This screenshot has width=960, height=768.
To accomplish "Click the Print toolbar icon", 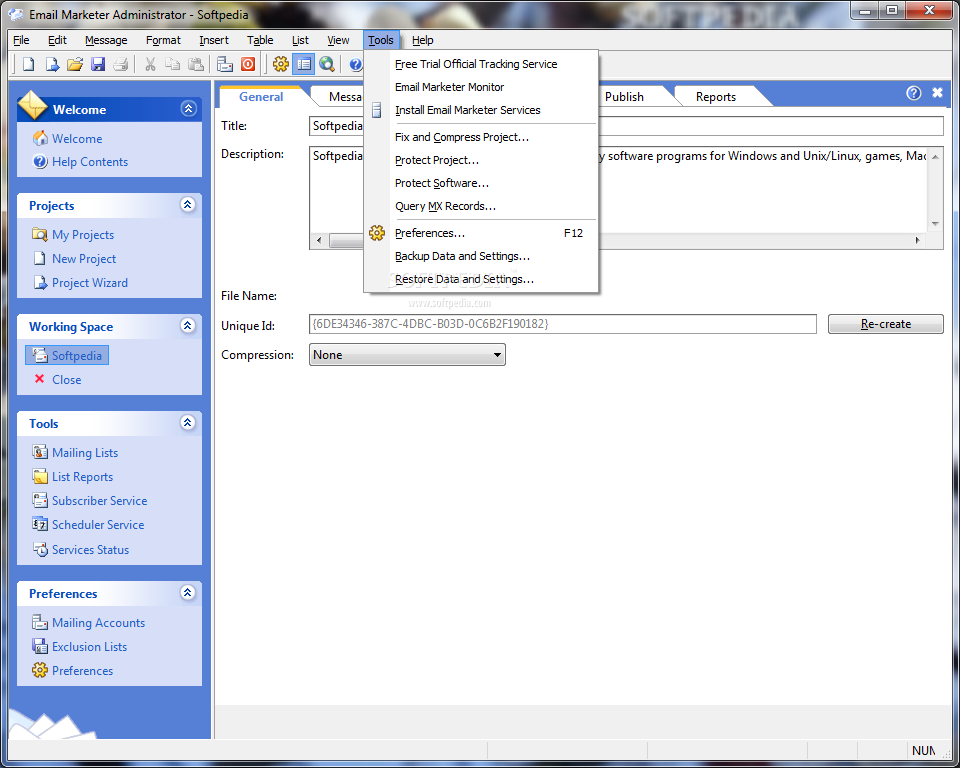I will (121, 64).
